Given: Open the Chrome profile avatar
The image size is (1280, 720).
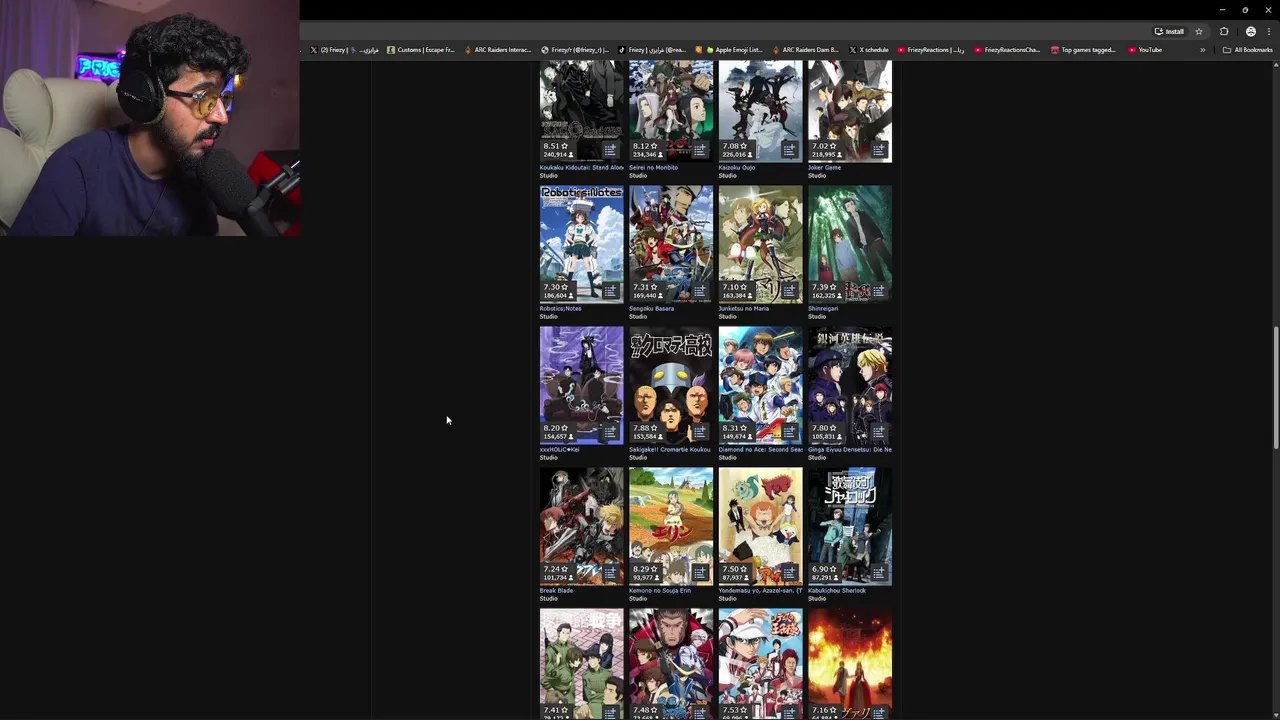Looking at the screenshot, I should tap(1250, 31).
